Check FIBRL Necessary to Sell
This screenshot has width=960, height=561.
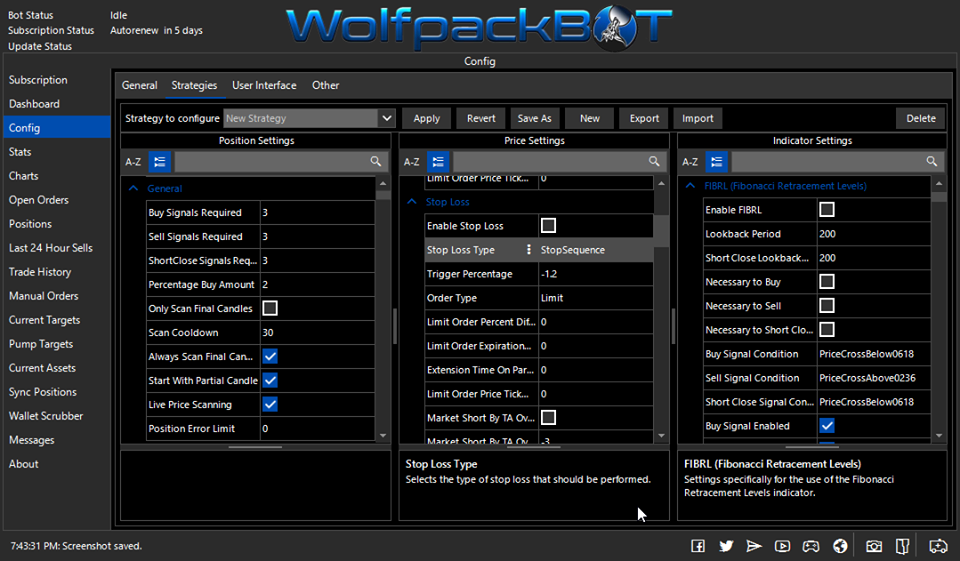coord(827,306)
